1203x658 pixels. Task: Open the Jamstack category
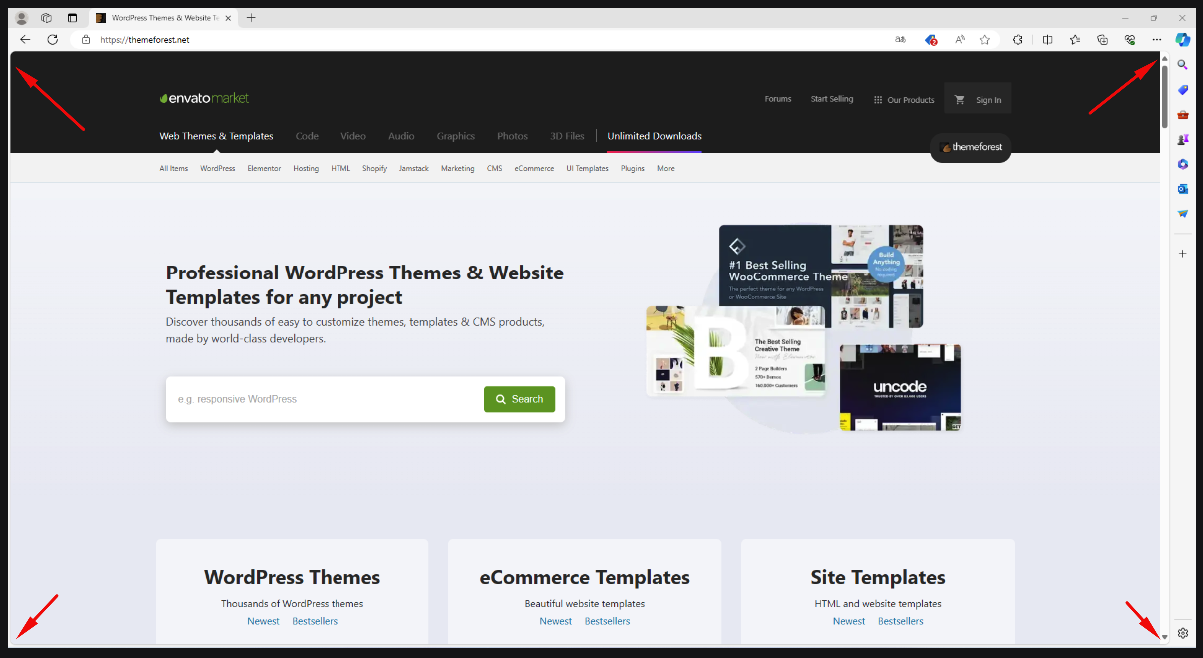coord(414,168)
